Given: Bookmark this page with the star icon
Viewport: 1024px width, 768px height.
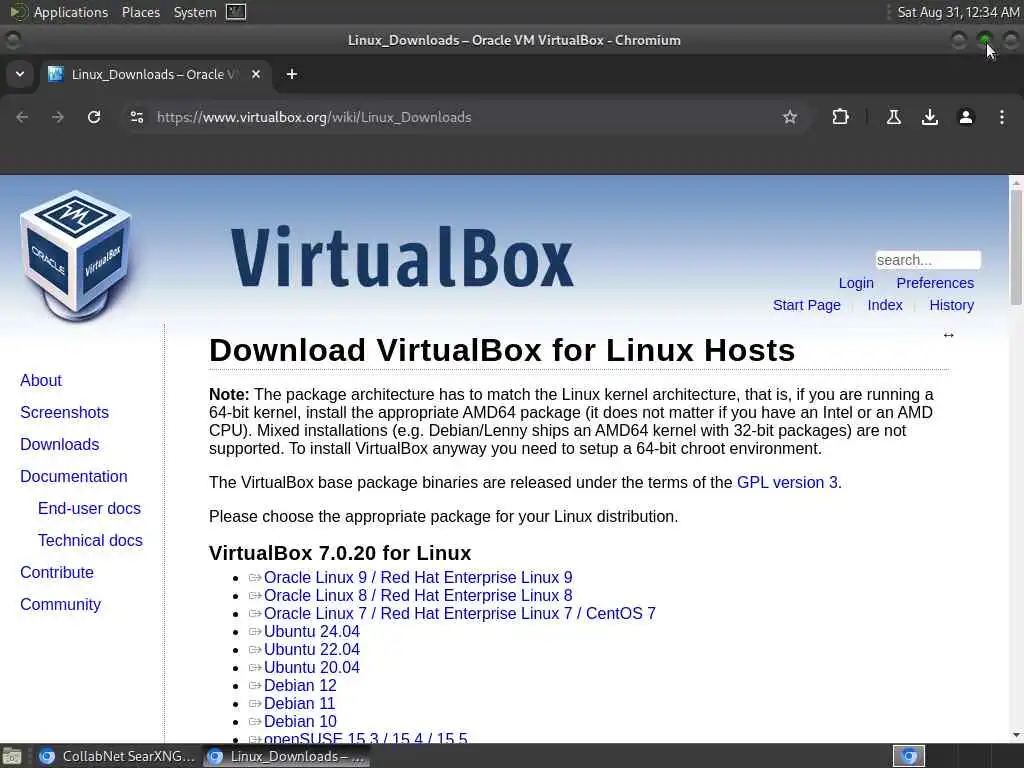Looking at the screenshot, I should [790, 117].
